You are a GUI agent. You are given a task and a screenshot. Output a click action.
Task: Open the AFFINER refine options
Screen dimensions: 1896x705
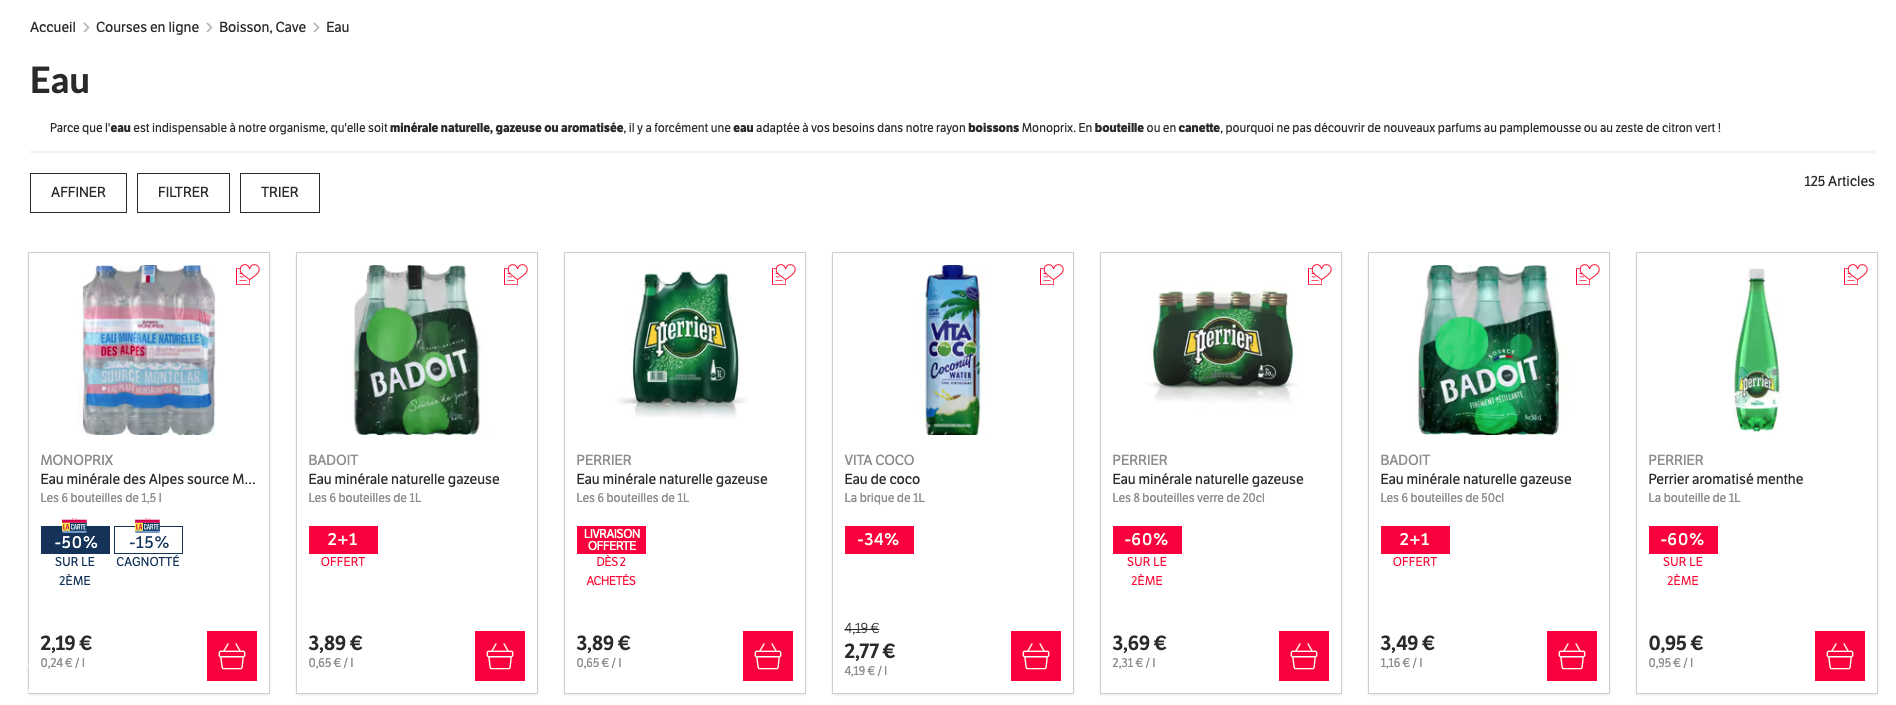[x=78, y=193]
